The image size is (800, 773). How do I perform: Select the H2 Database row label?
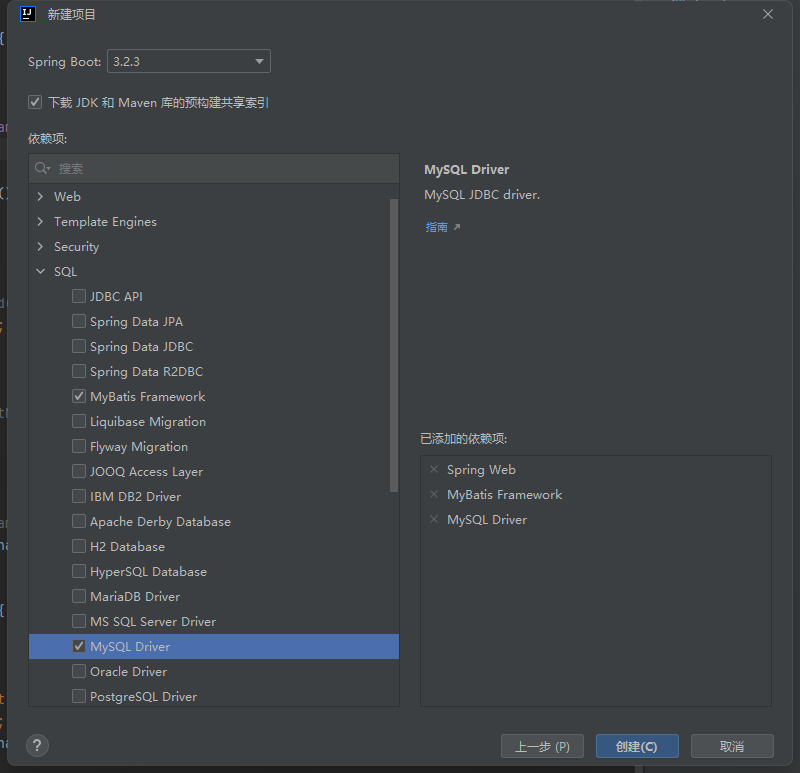coord(128,546)
